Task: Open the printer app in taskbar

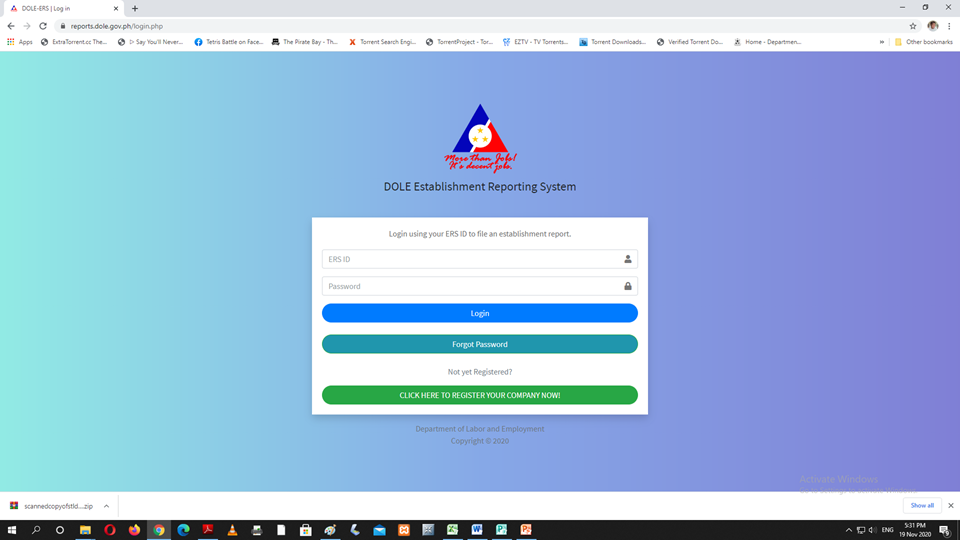Action: [257, 530]
